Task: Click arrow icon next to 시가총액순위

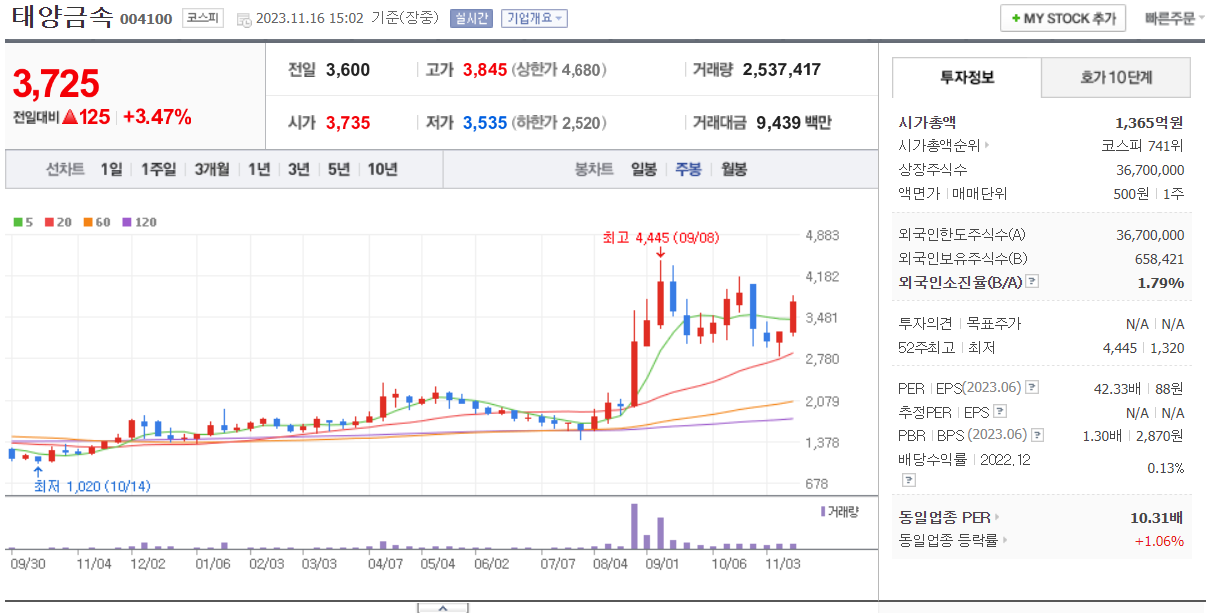Action: [x=987, y=145]
